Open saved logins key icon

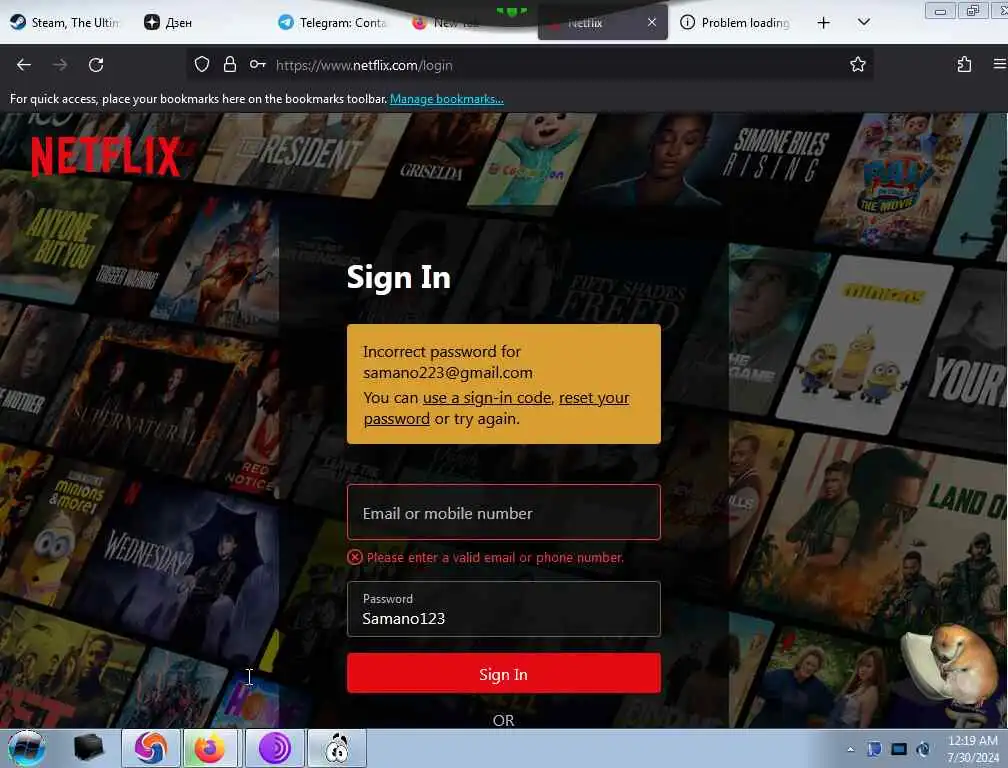point(258,65)
